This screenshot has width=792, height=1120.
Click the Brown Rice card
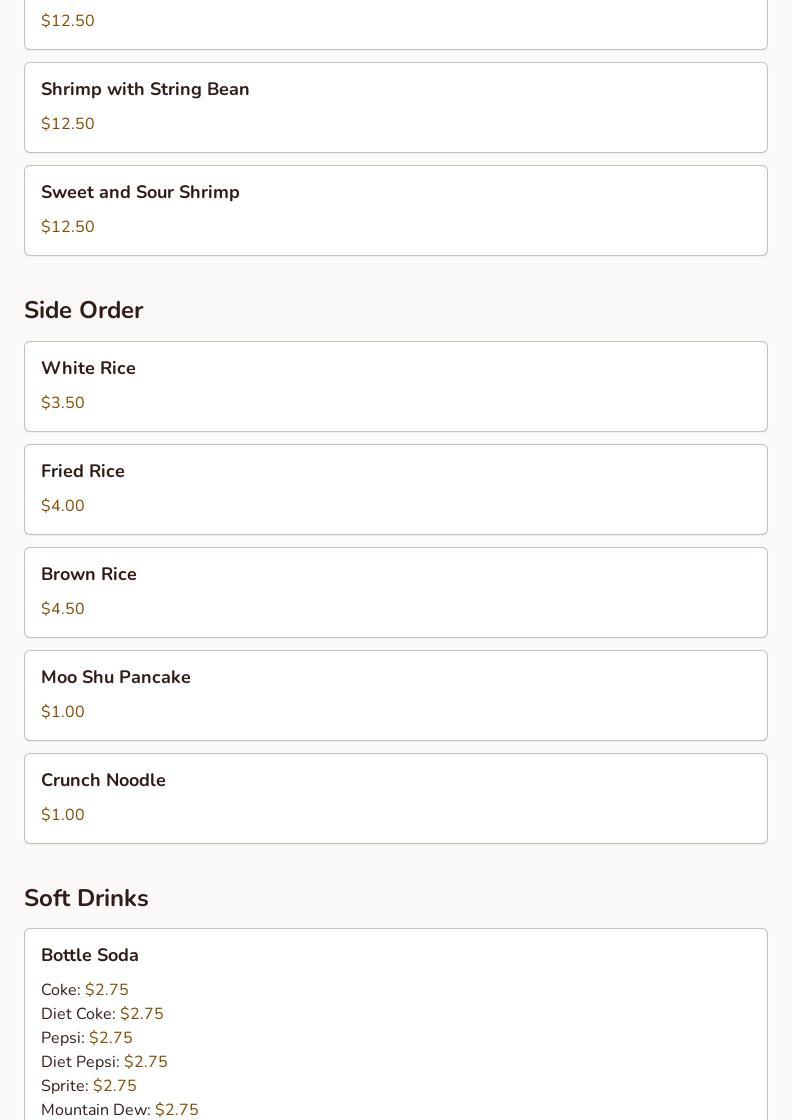pos(396,592)
